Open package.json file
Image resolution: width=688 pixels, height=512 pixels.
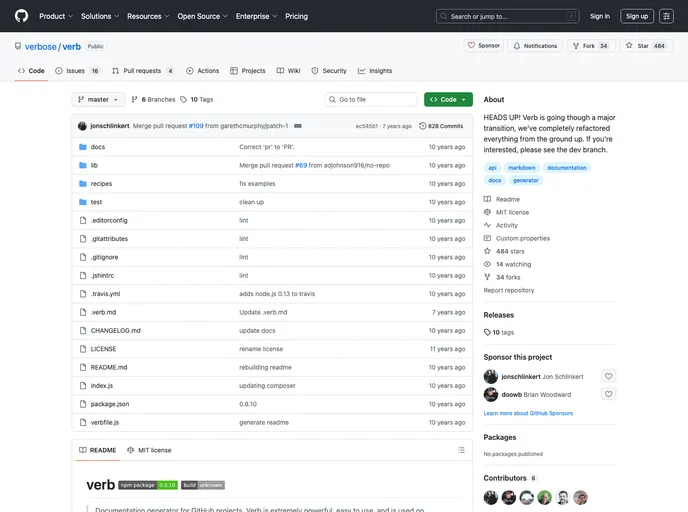(x=110, y=404)
